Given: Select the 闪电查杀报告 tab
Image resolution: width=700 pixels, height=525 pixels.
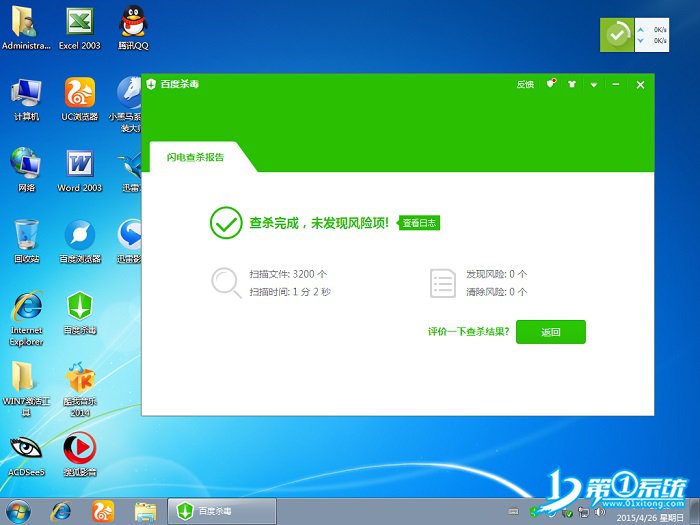Looking at the screenshot, I should 195,157.
